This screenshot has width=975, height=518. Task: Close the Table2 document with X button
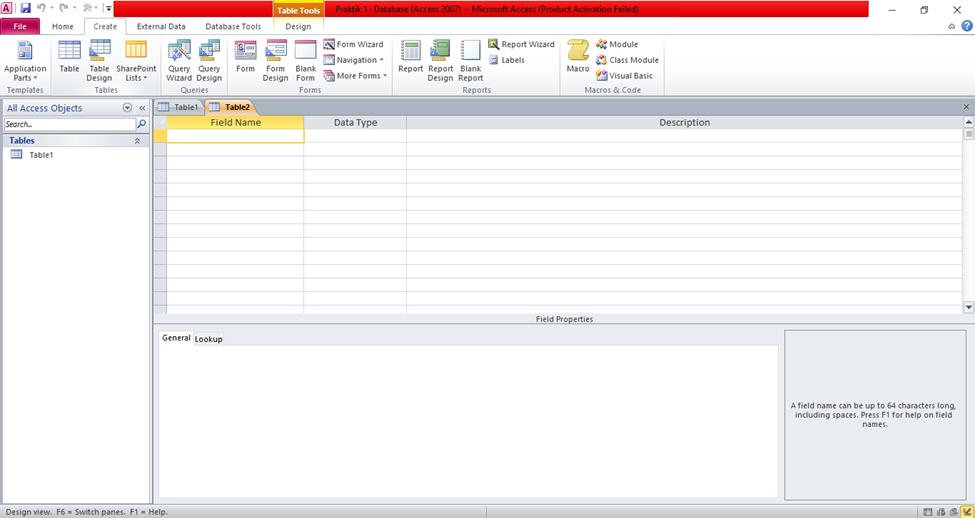coord(966,107)
